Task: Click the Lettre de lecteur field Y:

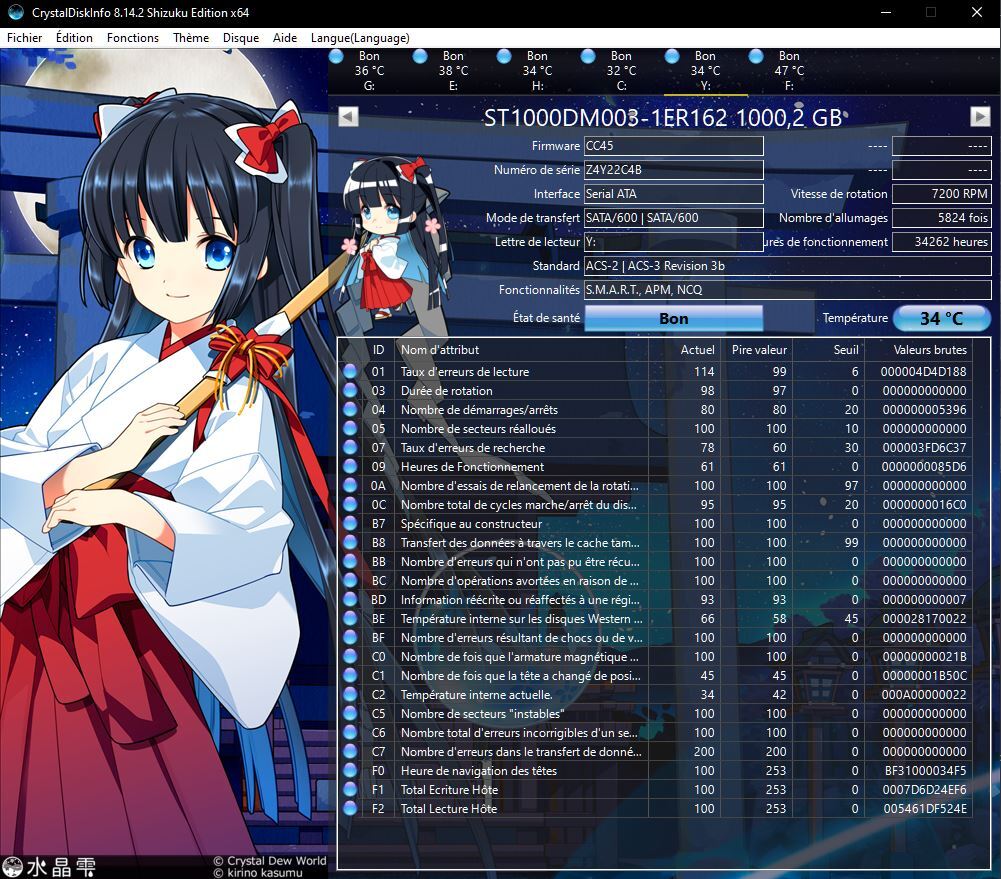Action: [674, 242]
